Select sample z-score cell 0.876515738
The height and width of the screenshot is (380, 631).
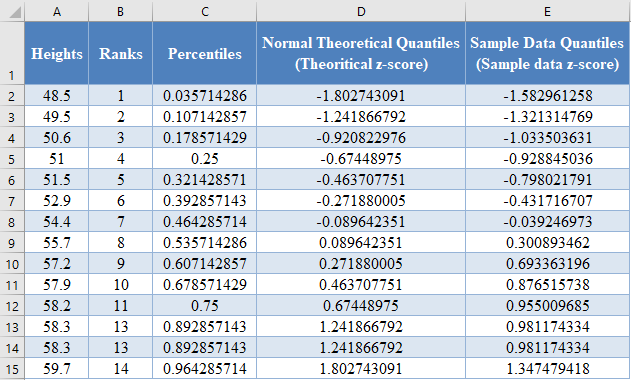click(x=547, y=285)
